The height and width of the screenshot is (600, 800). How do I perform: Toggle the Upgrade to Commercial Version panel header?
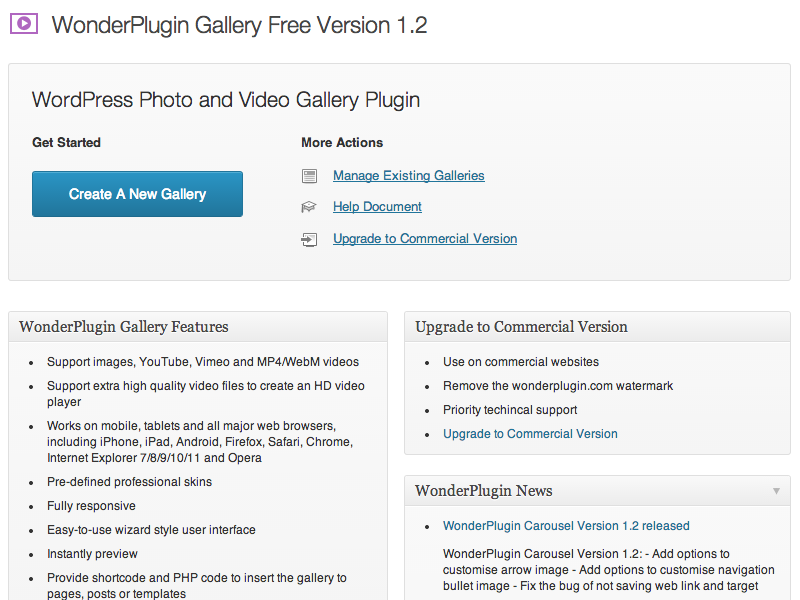(x=597, y=327)
